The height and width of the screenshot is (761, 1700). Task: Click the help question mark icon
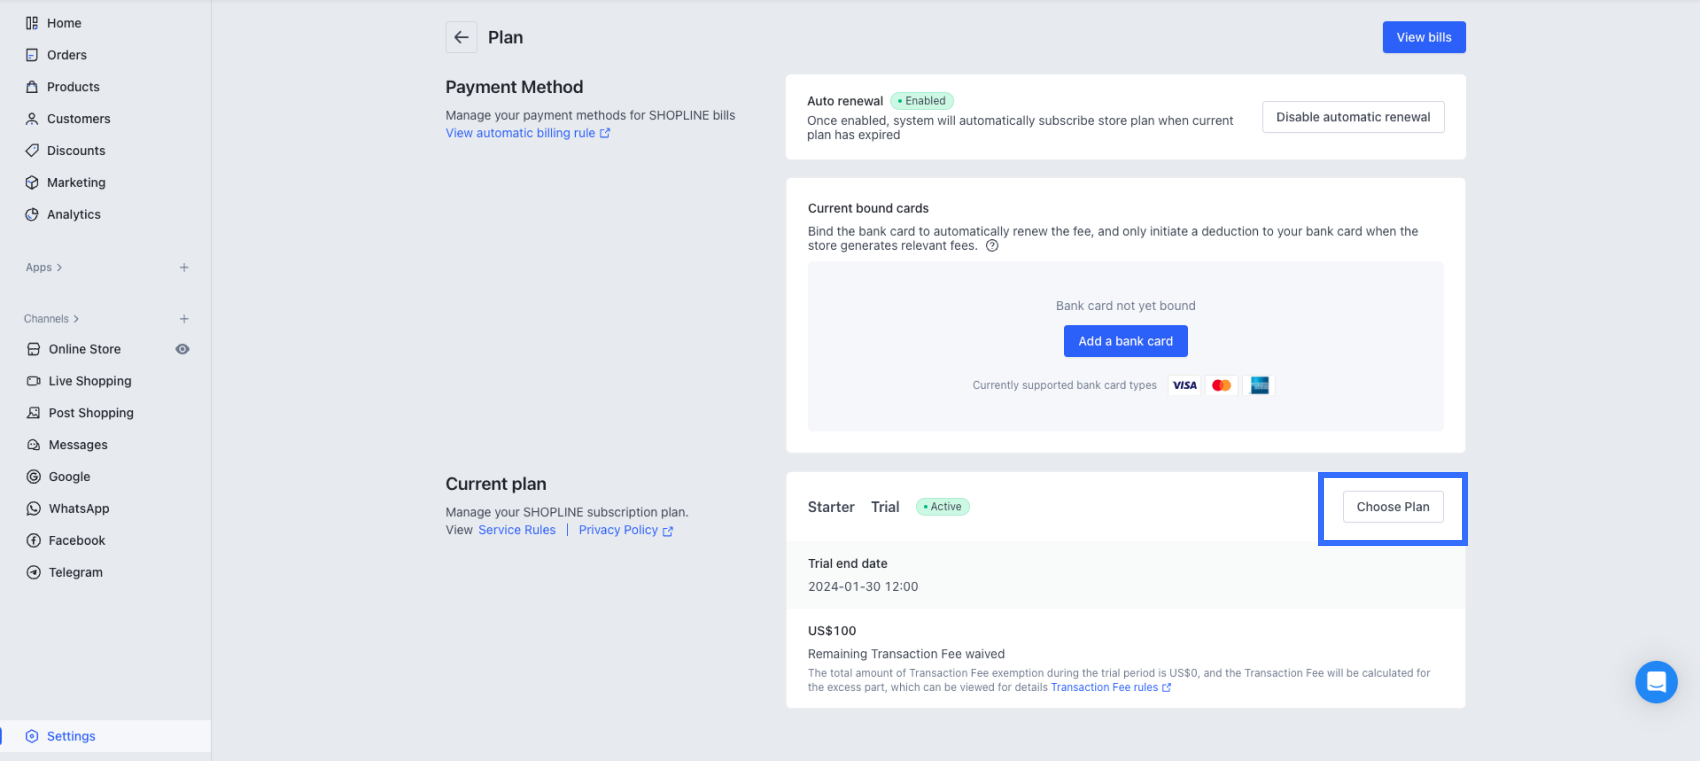[992, 246]
